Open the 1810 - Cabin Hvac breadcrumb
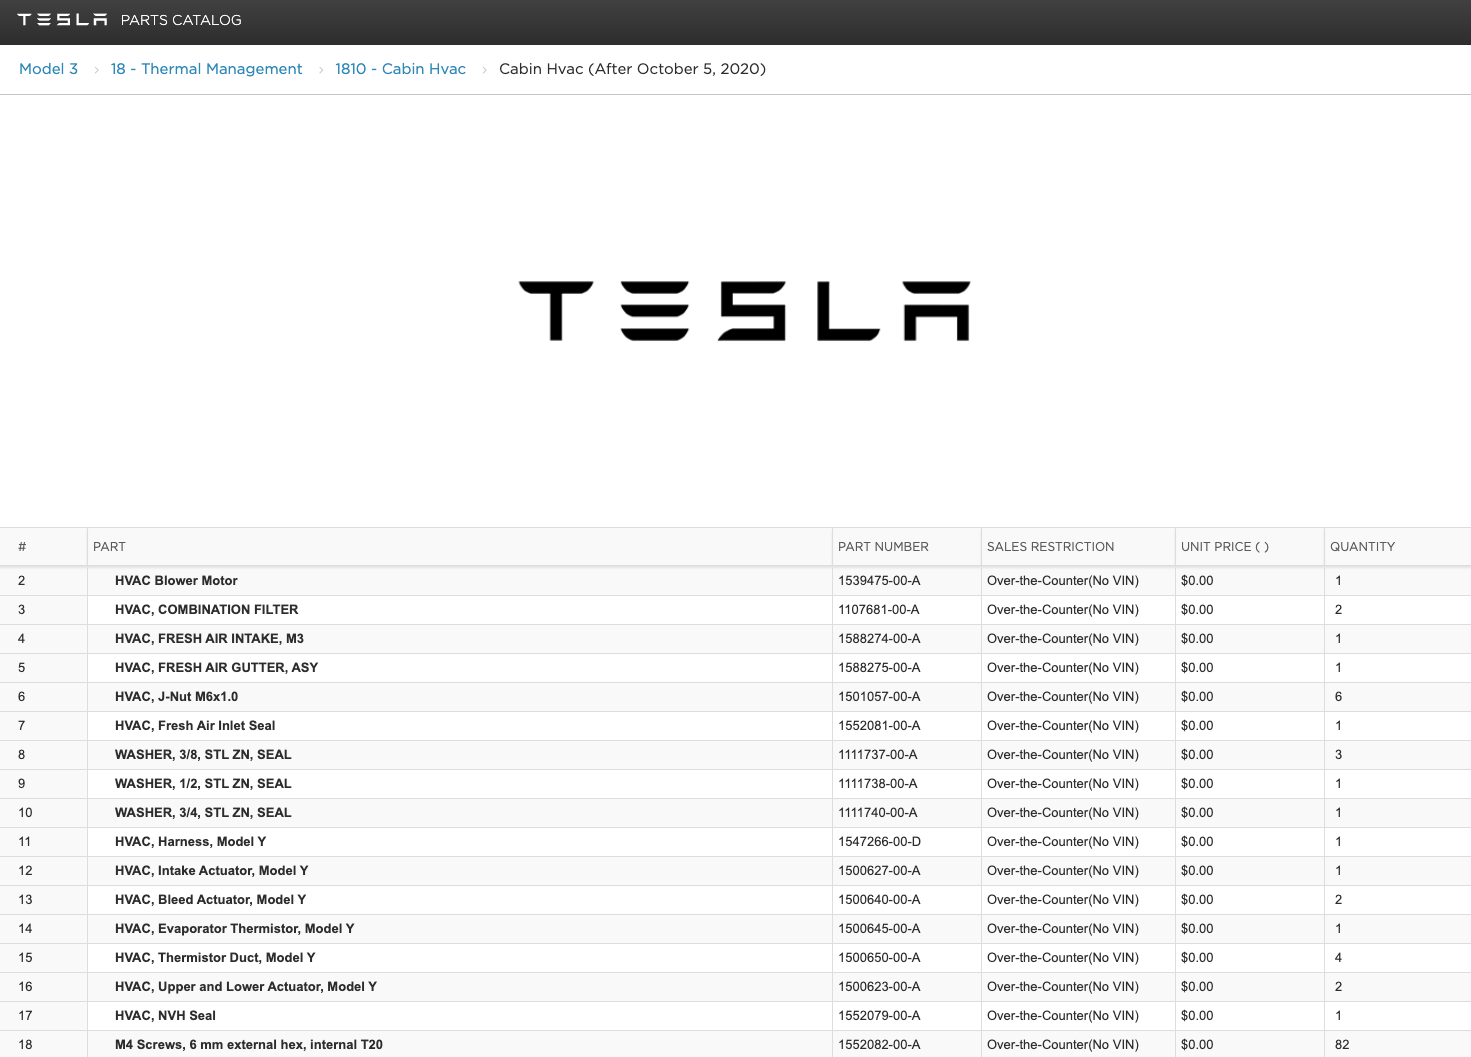 [400, 69]
